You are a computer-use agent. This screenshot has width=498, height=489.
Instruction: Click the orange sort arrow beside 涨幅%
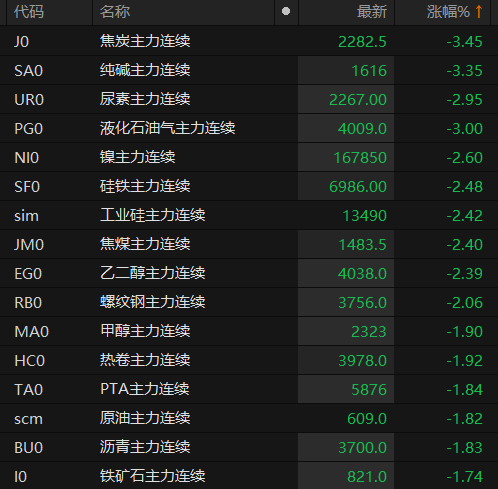tap(479, 12)
